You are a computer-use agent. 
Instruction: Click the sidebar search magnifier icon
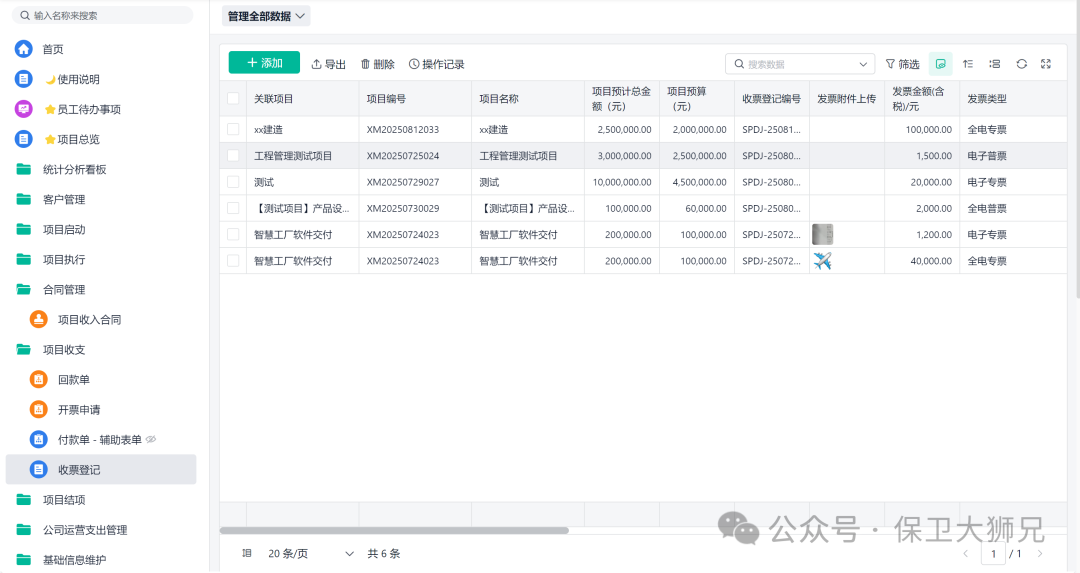point(25,15)
